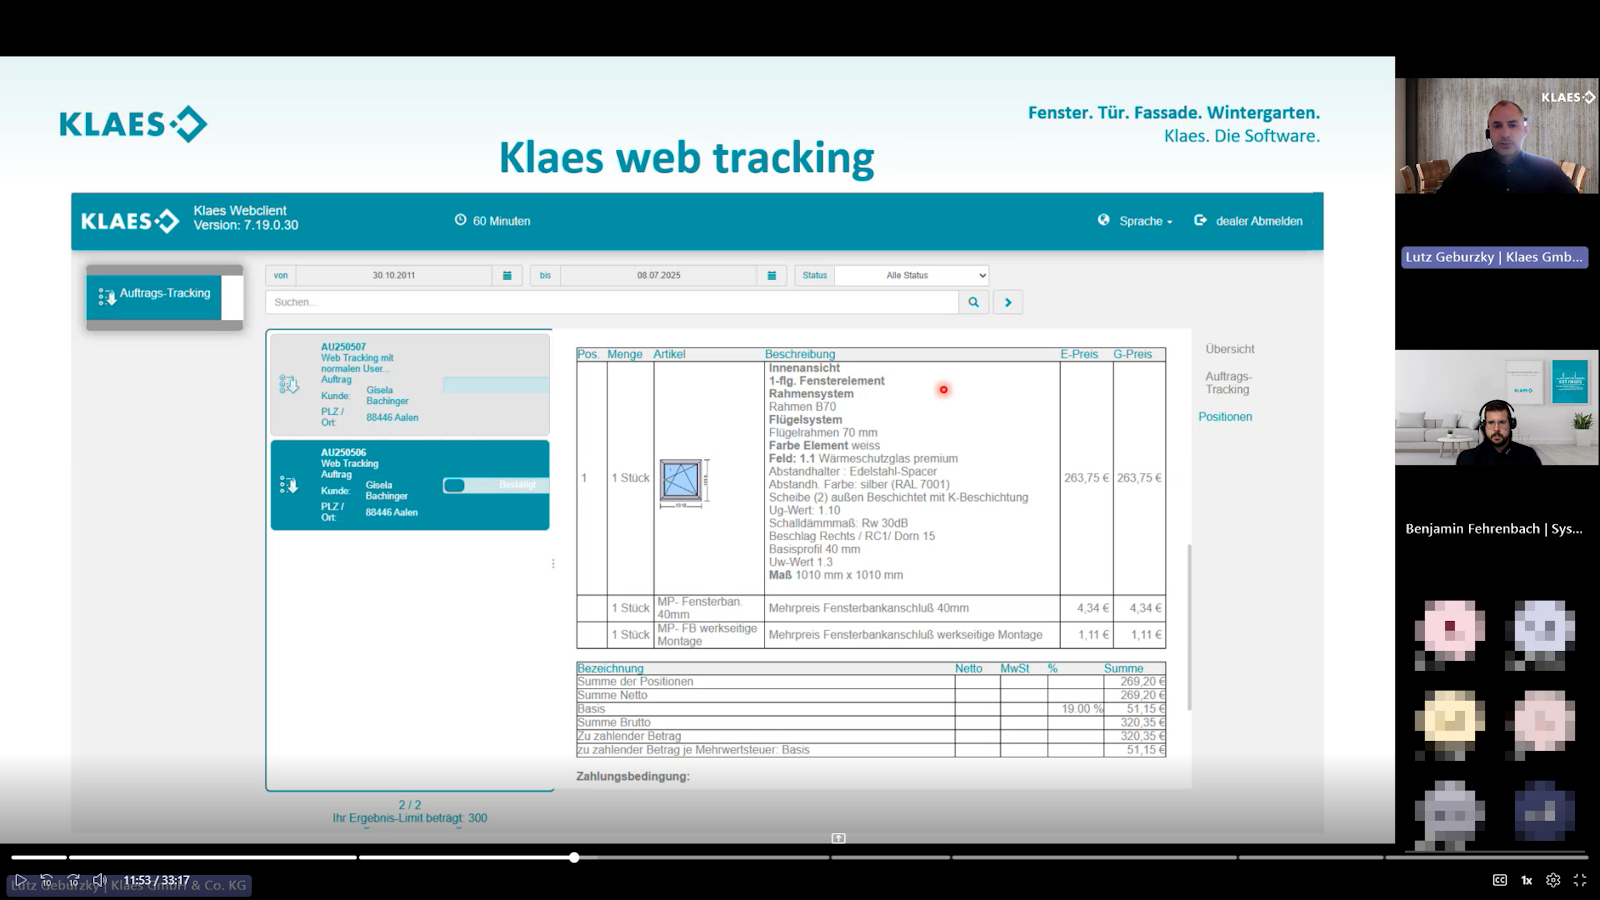
Task: Select the Auftrags-Tracking sidebar tab
Action: coord(155,296)
